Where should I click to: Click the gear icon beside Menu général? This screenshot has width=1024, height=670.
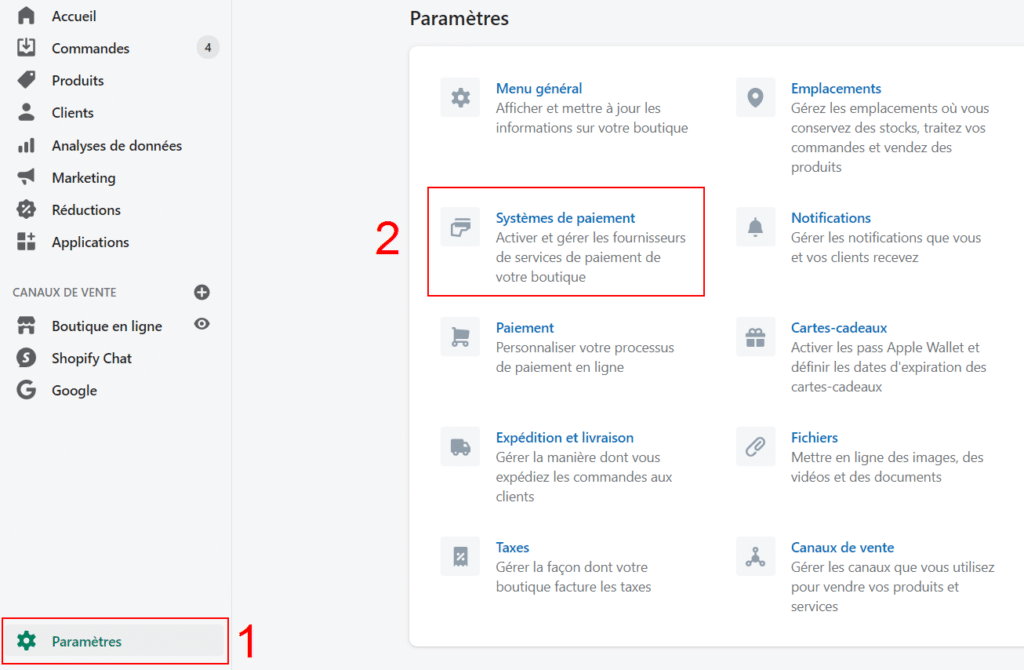click(x=460, y=98)
